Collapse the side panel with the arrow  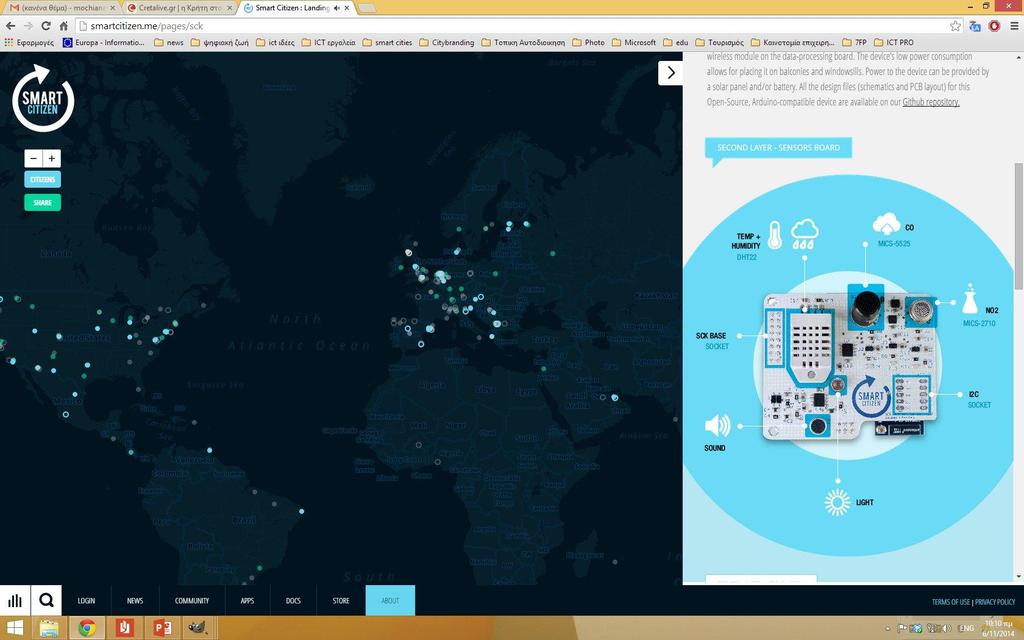click(x=671, y=72)
